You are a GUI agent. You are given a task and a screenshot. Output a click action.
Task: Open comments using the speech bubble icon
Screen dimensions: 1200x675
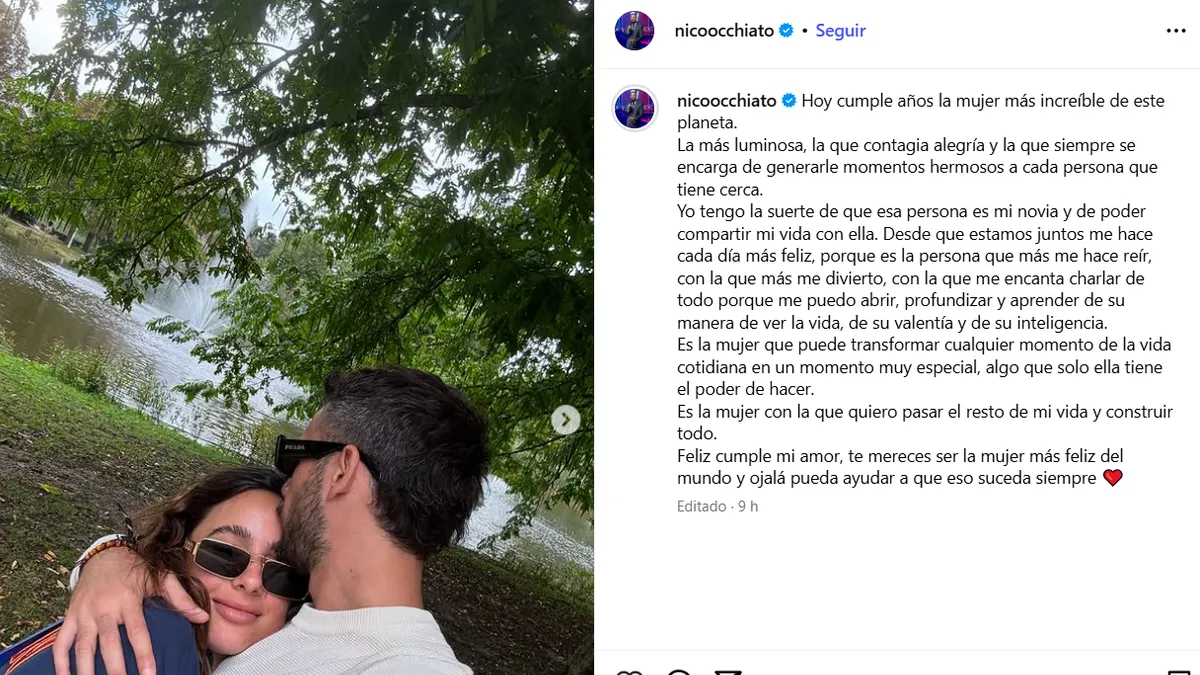tap(679, 672)
